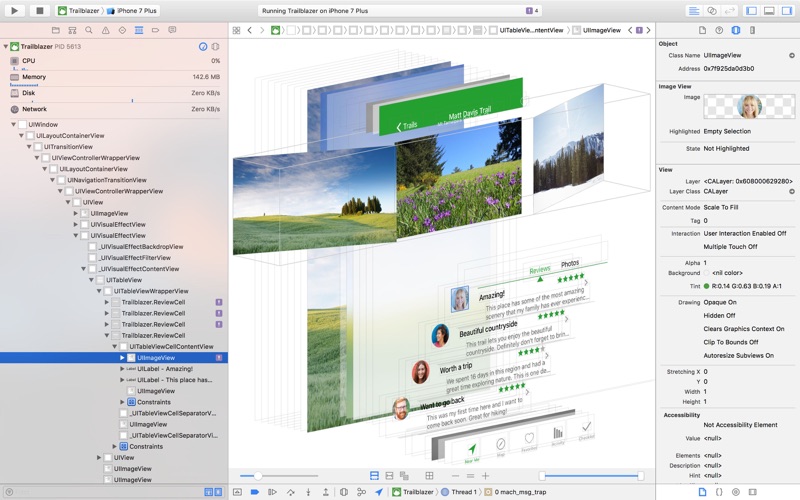Switch to the Assistant editor

712,10
